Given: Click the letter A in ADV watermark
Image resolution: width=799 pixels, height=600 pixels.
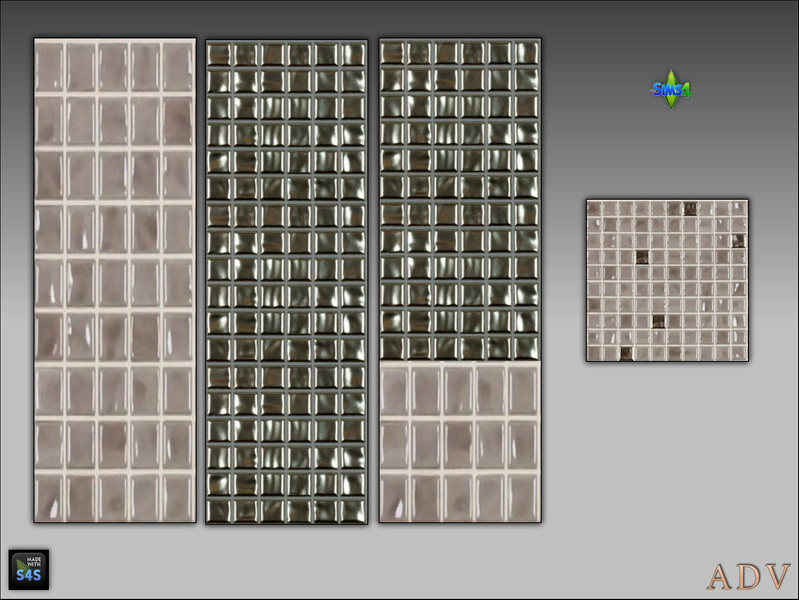Looking at the screenshot, I should click(720, 577).
